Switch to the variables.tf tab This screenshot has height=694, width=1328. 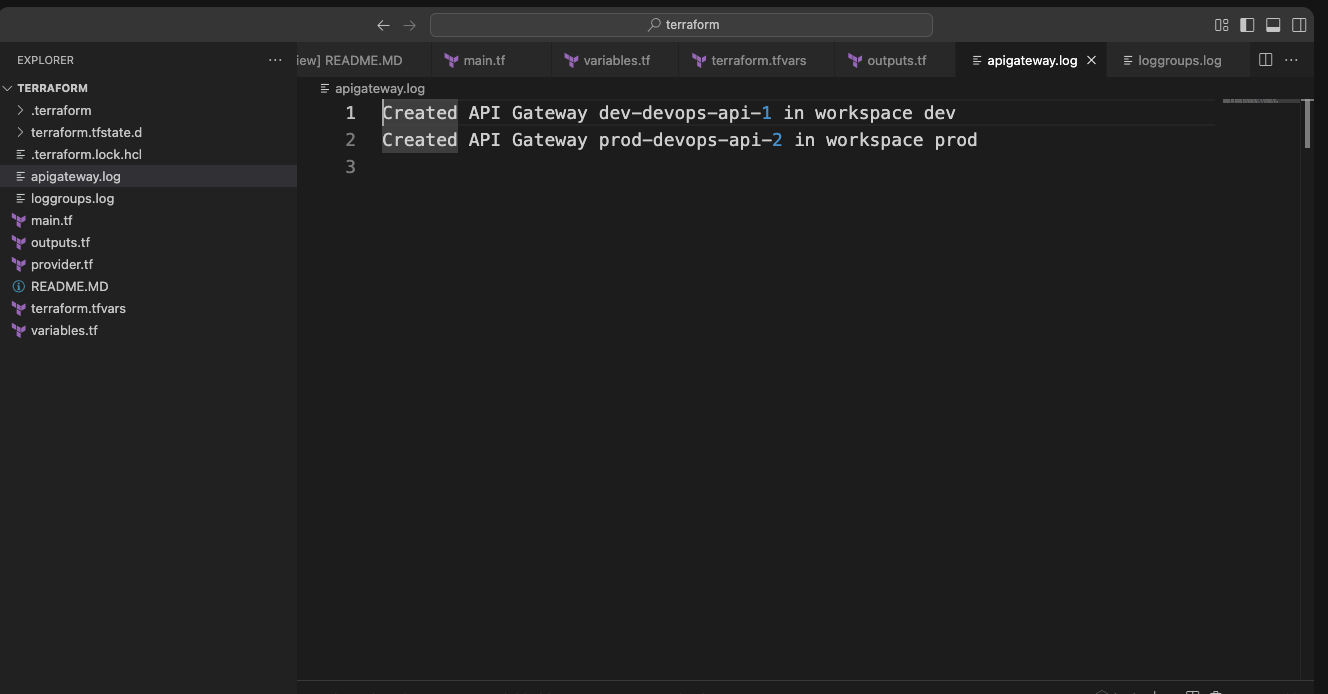pos(616,60)
